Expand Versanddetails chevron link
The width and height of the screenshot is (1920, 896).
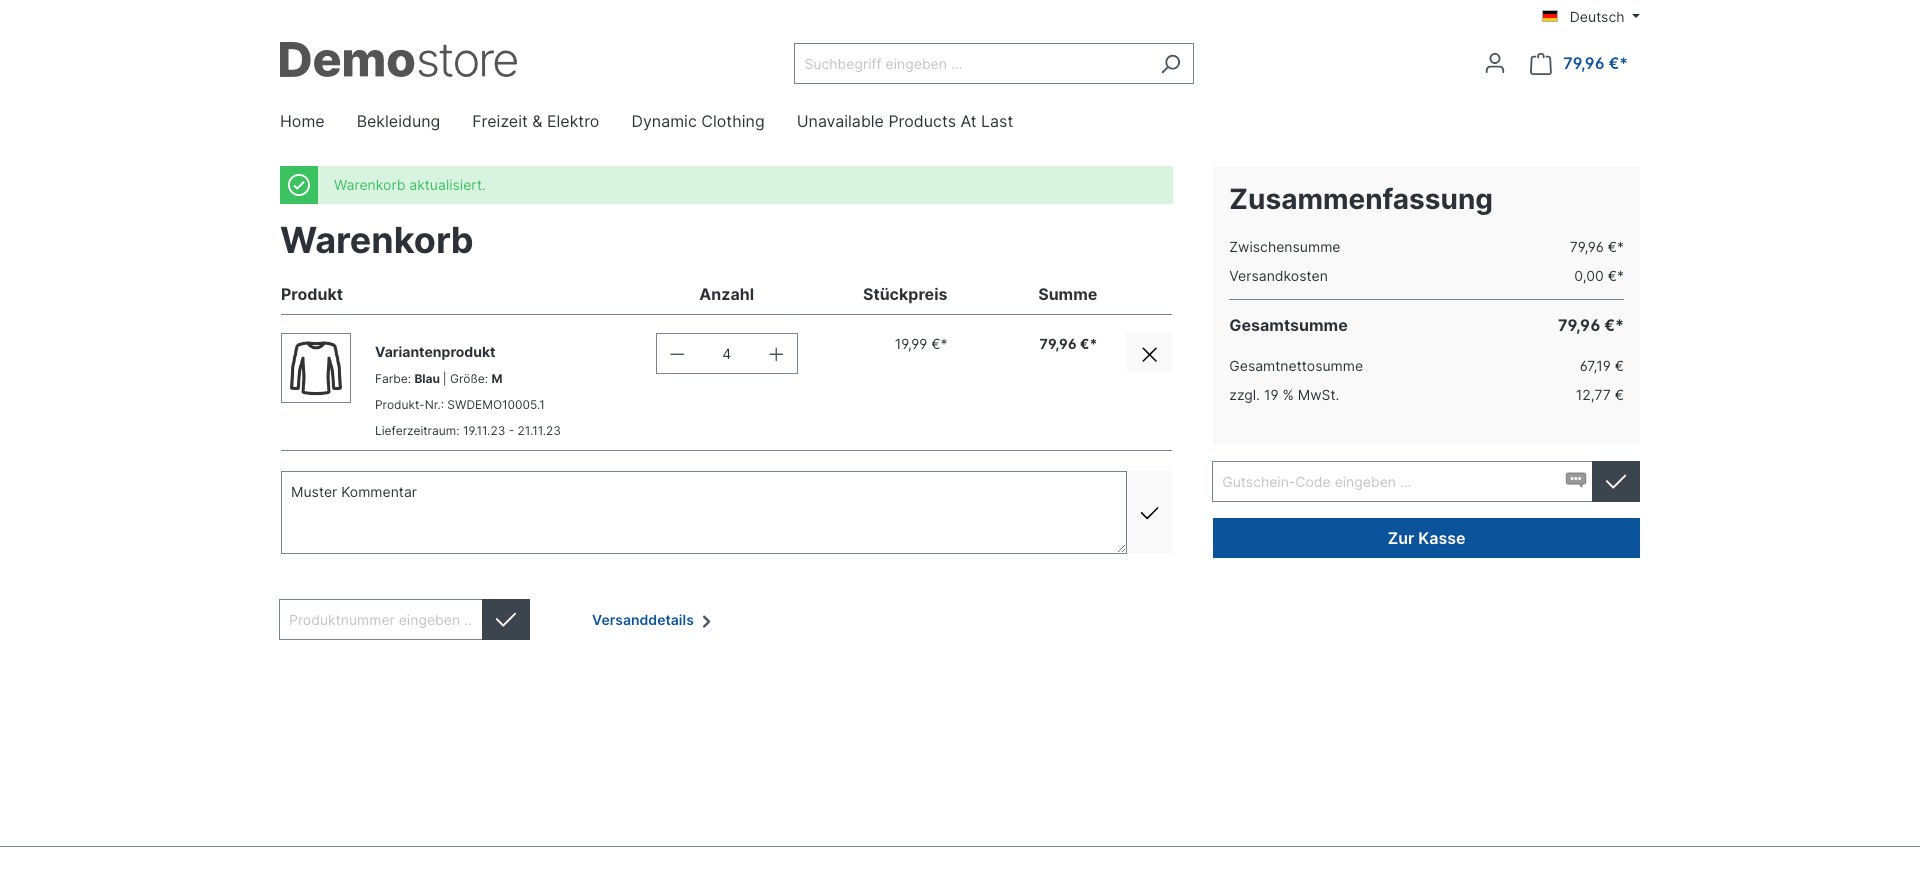point(652,621)
